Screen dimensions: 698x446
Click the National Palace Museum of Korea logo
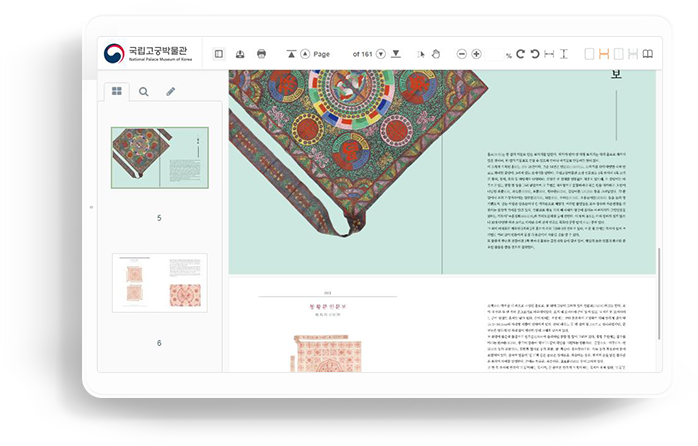point(147,53)
